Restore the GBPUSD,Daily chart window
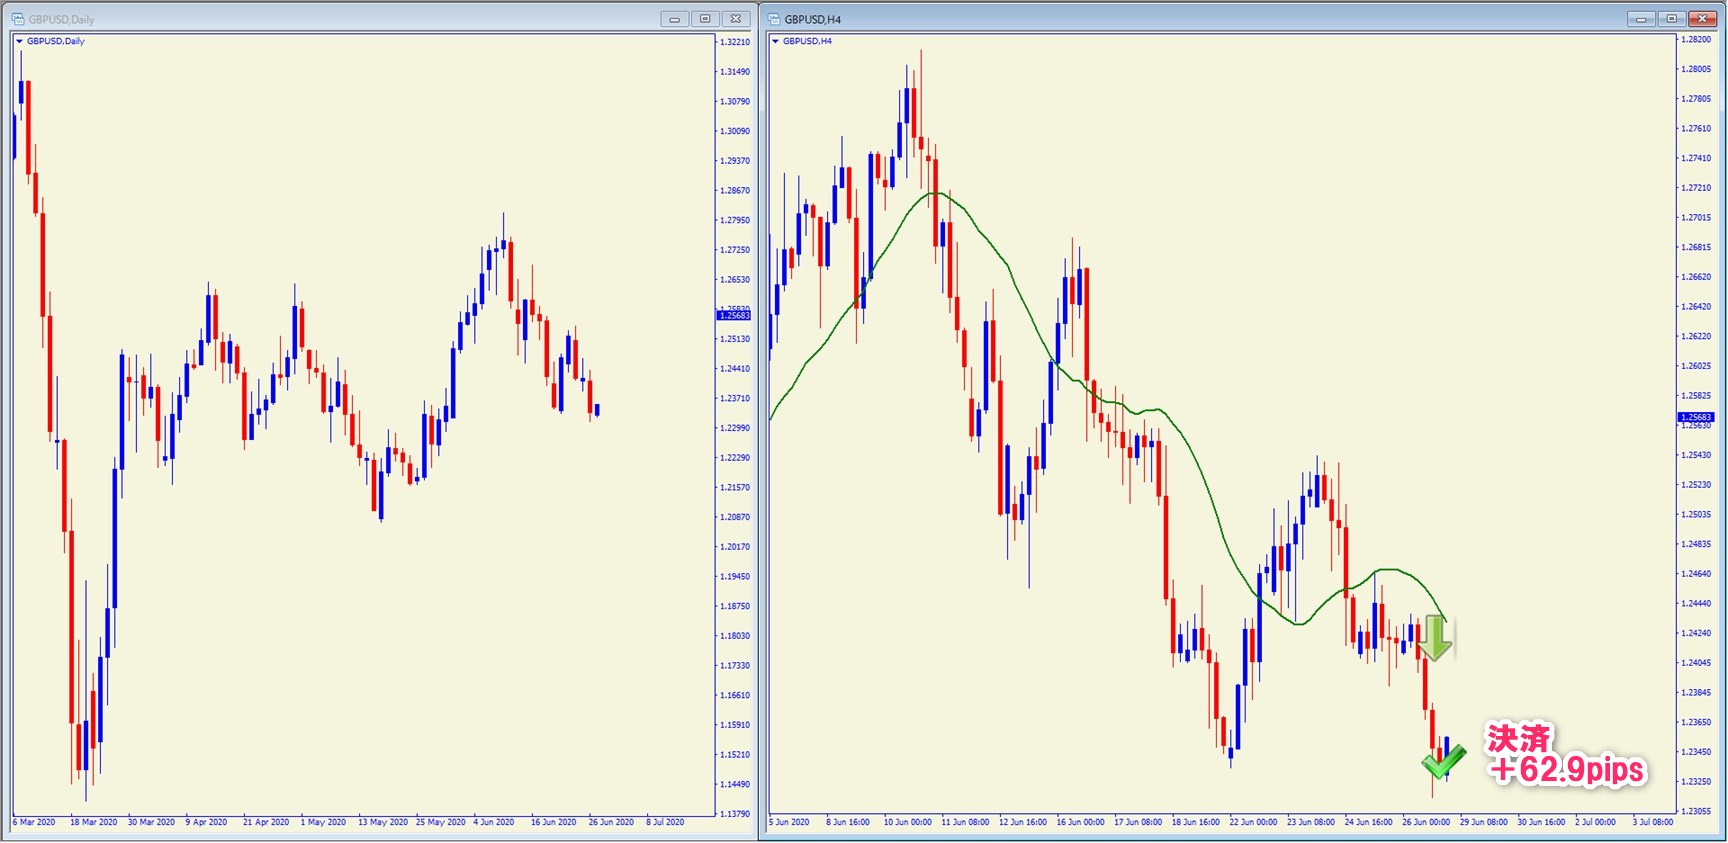 pyautogui.click(x=705, y=19)
